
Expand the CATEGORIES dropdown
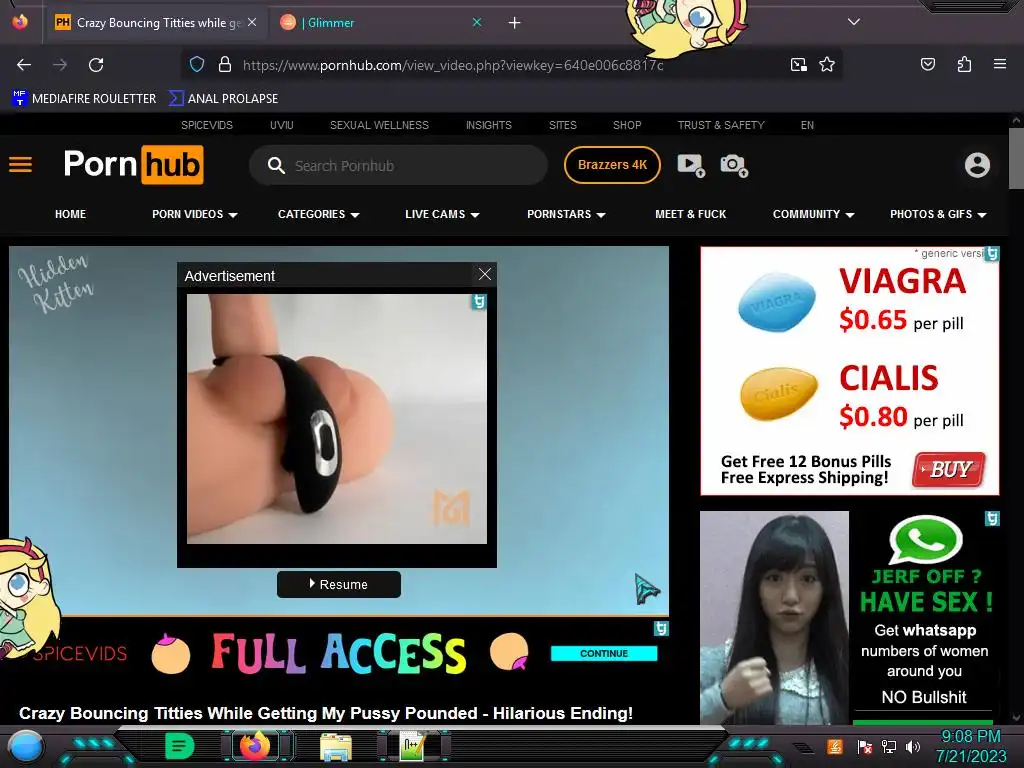coord(319,214)
